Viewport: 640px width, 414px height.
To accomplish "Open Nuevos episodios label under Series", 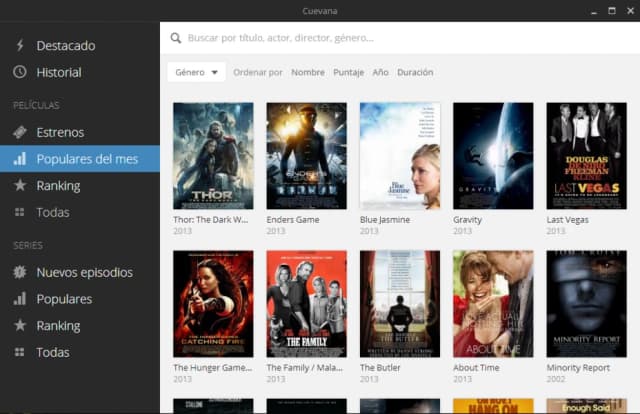I will coord(84,272).
